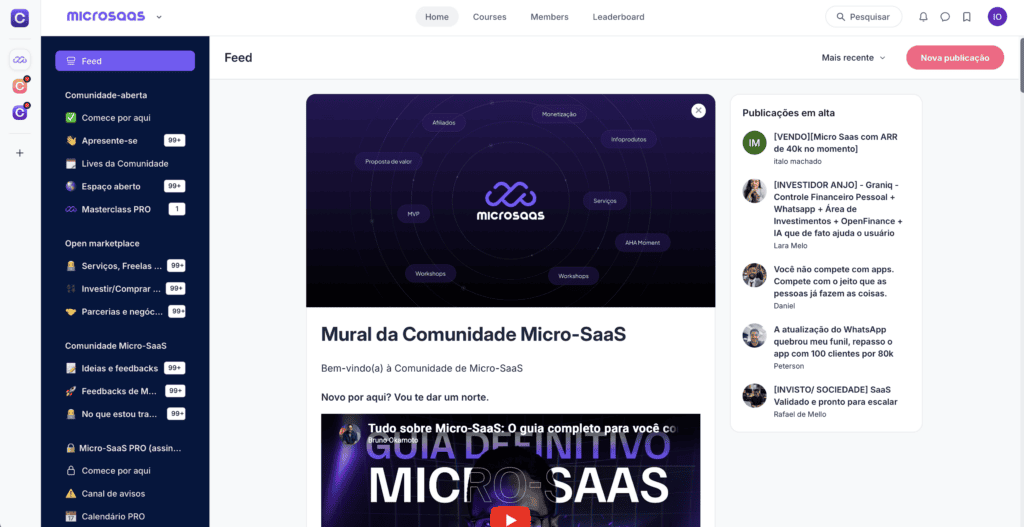Viewport: 1024px width, 527px height.
Task: Click the microsaas wordmark logo in header
Action: point(106,17)
